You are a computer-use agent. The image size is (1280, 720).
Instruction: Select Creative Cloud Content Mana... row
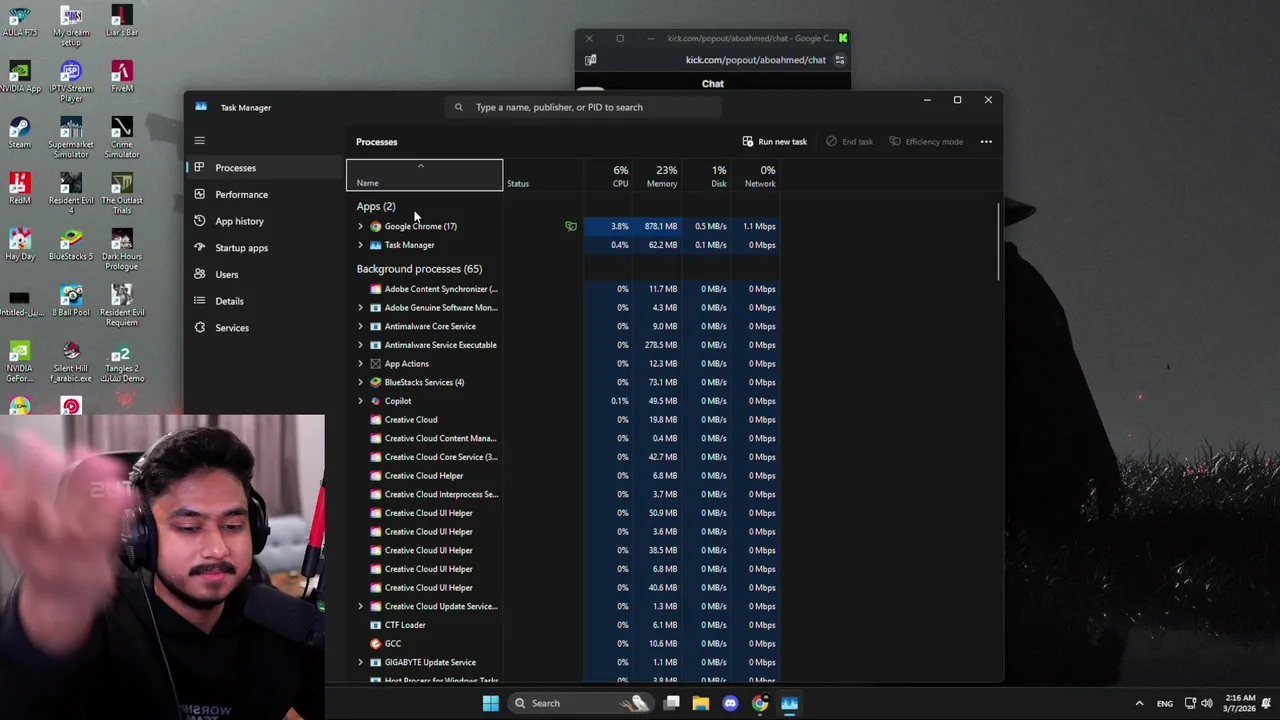click(x=565, y=438)
